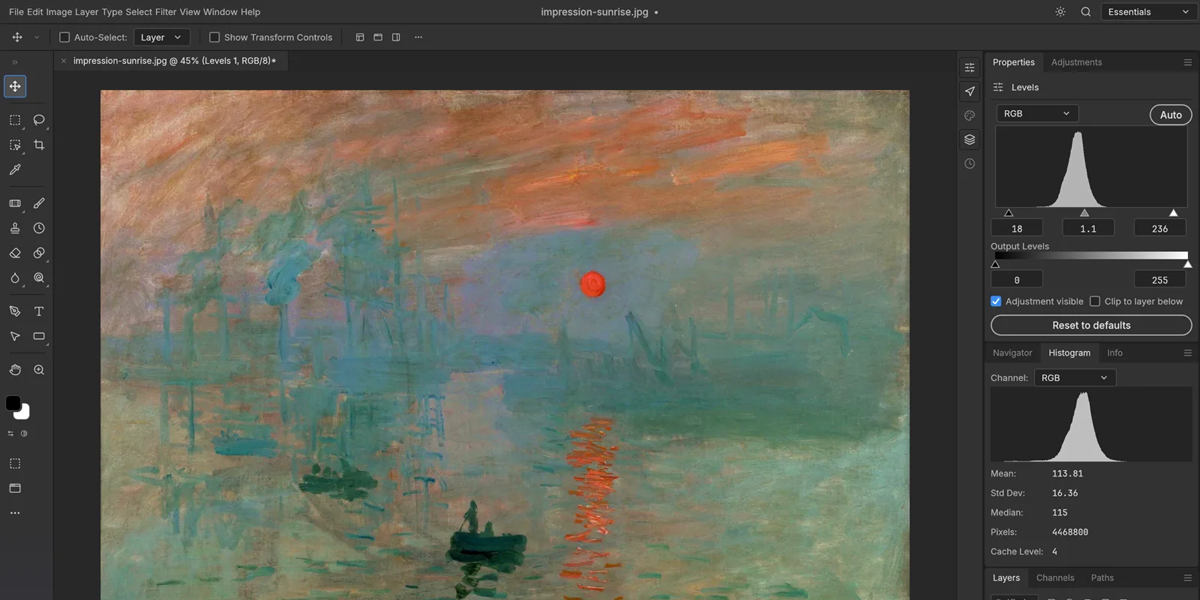Switch to the Navigator tab
Screen dimensions: 1200x600
click(x=1012, y=353)
